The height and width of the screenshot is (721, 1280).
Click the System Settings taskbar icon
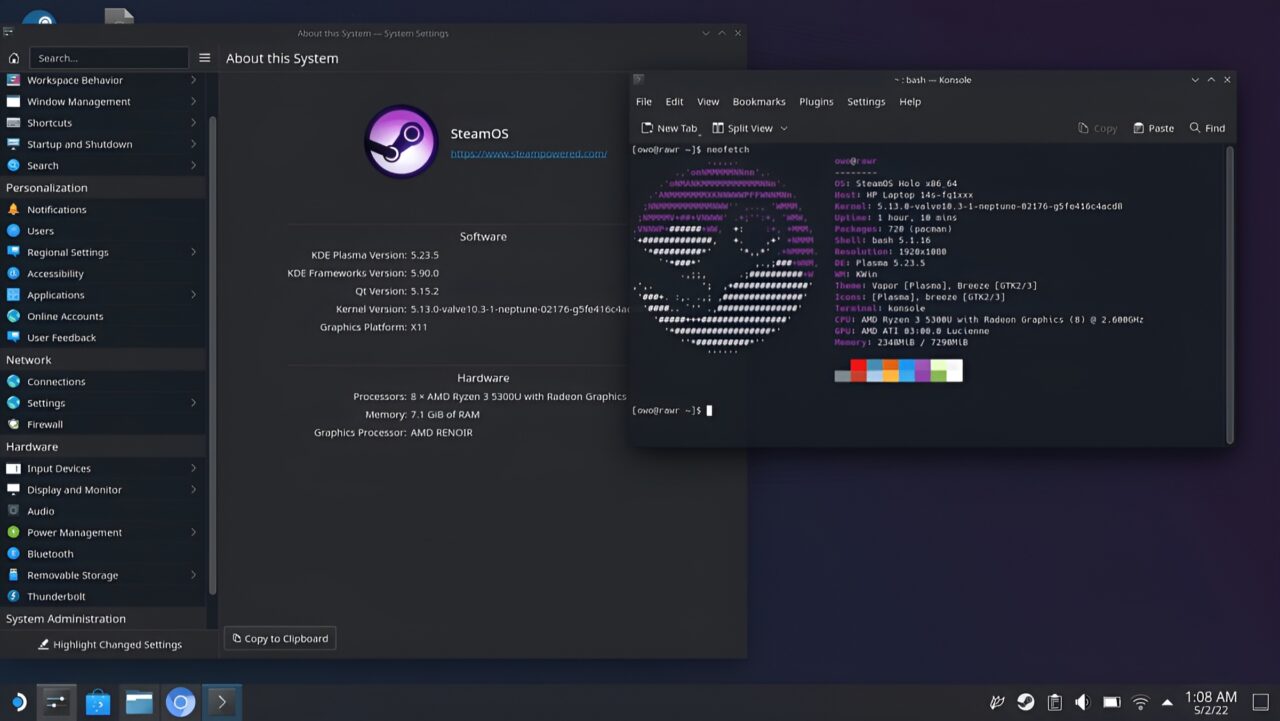(56, 702)
